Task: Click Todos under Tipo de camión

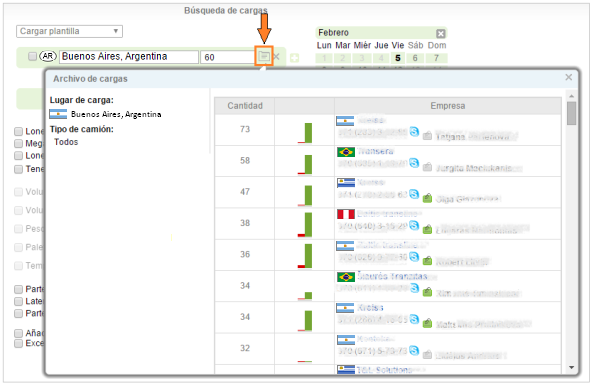Action: coord(66,142)
